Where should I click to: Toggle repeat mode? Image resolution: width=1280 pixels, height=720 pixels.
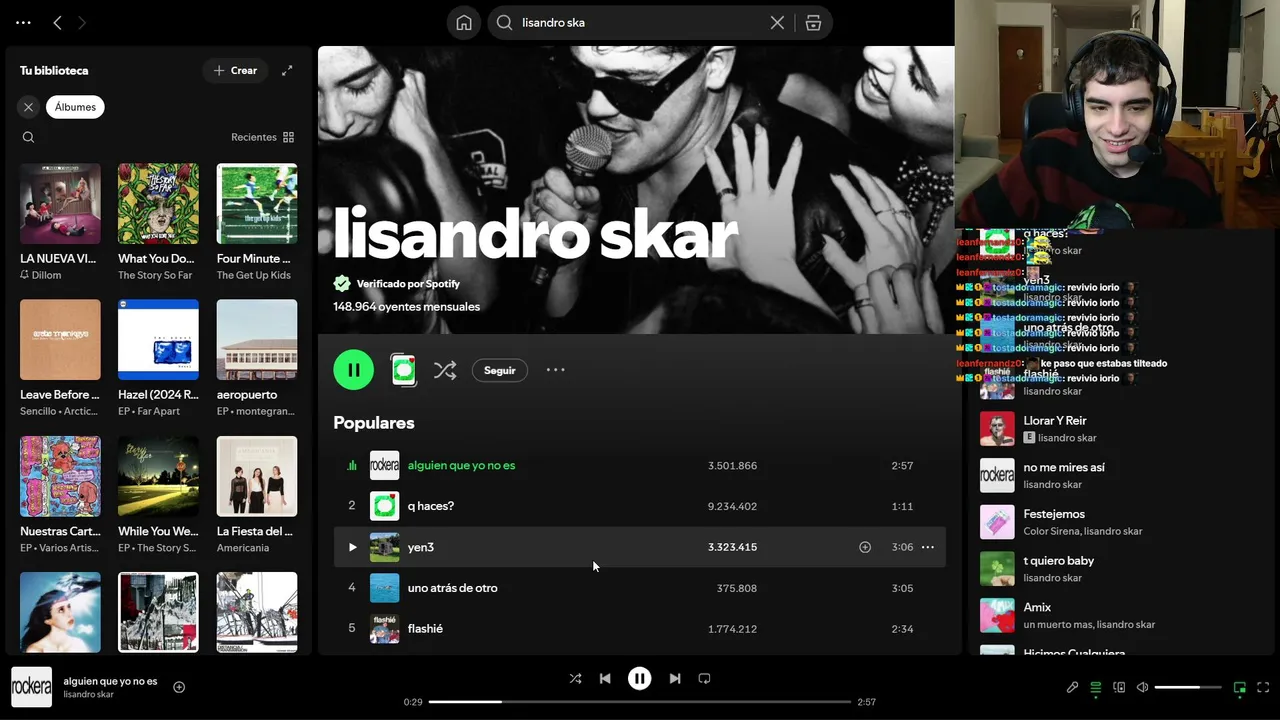[704, 678]
